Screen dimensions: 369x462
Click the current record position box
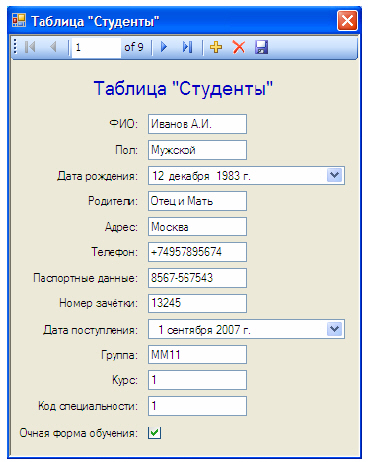click(96, 47)
